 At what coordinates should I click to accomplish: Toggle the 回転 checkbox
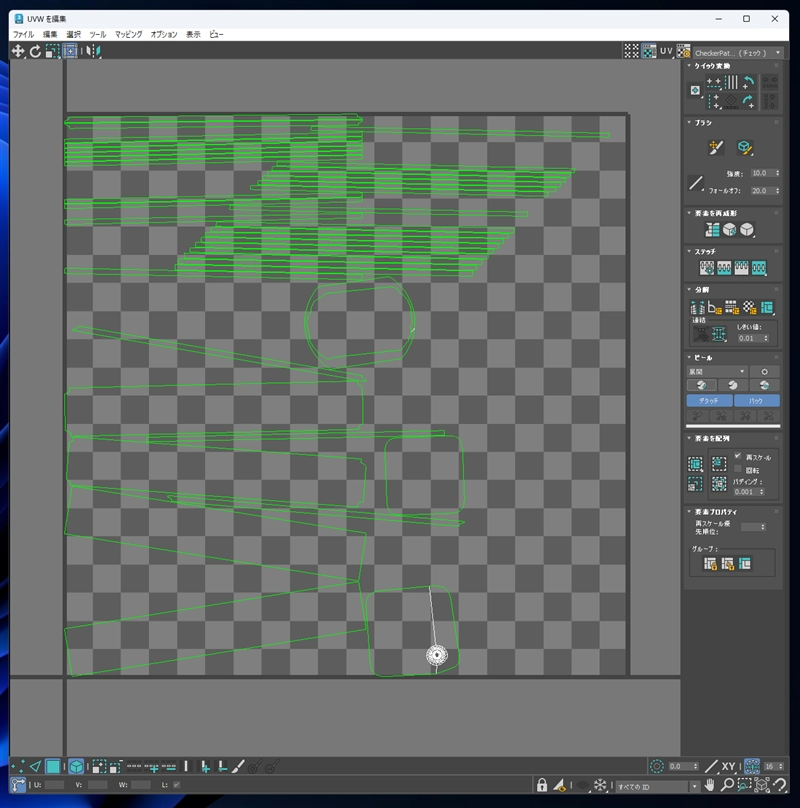click(738, 468)
